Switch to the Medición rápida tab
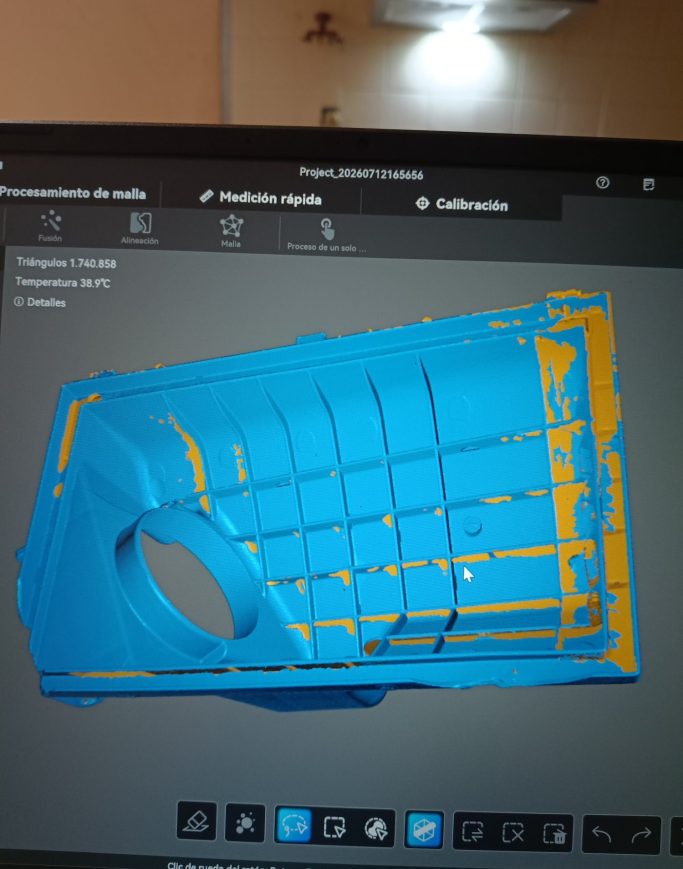Screen dimensions: 683x869 261,197
